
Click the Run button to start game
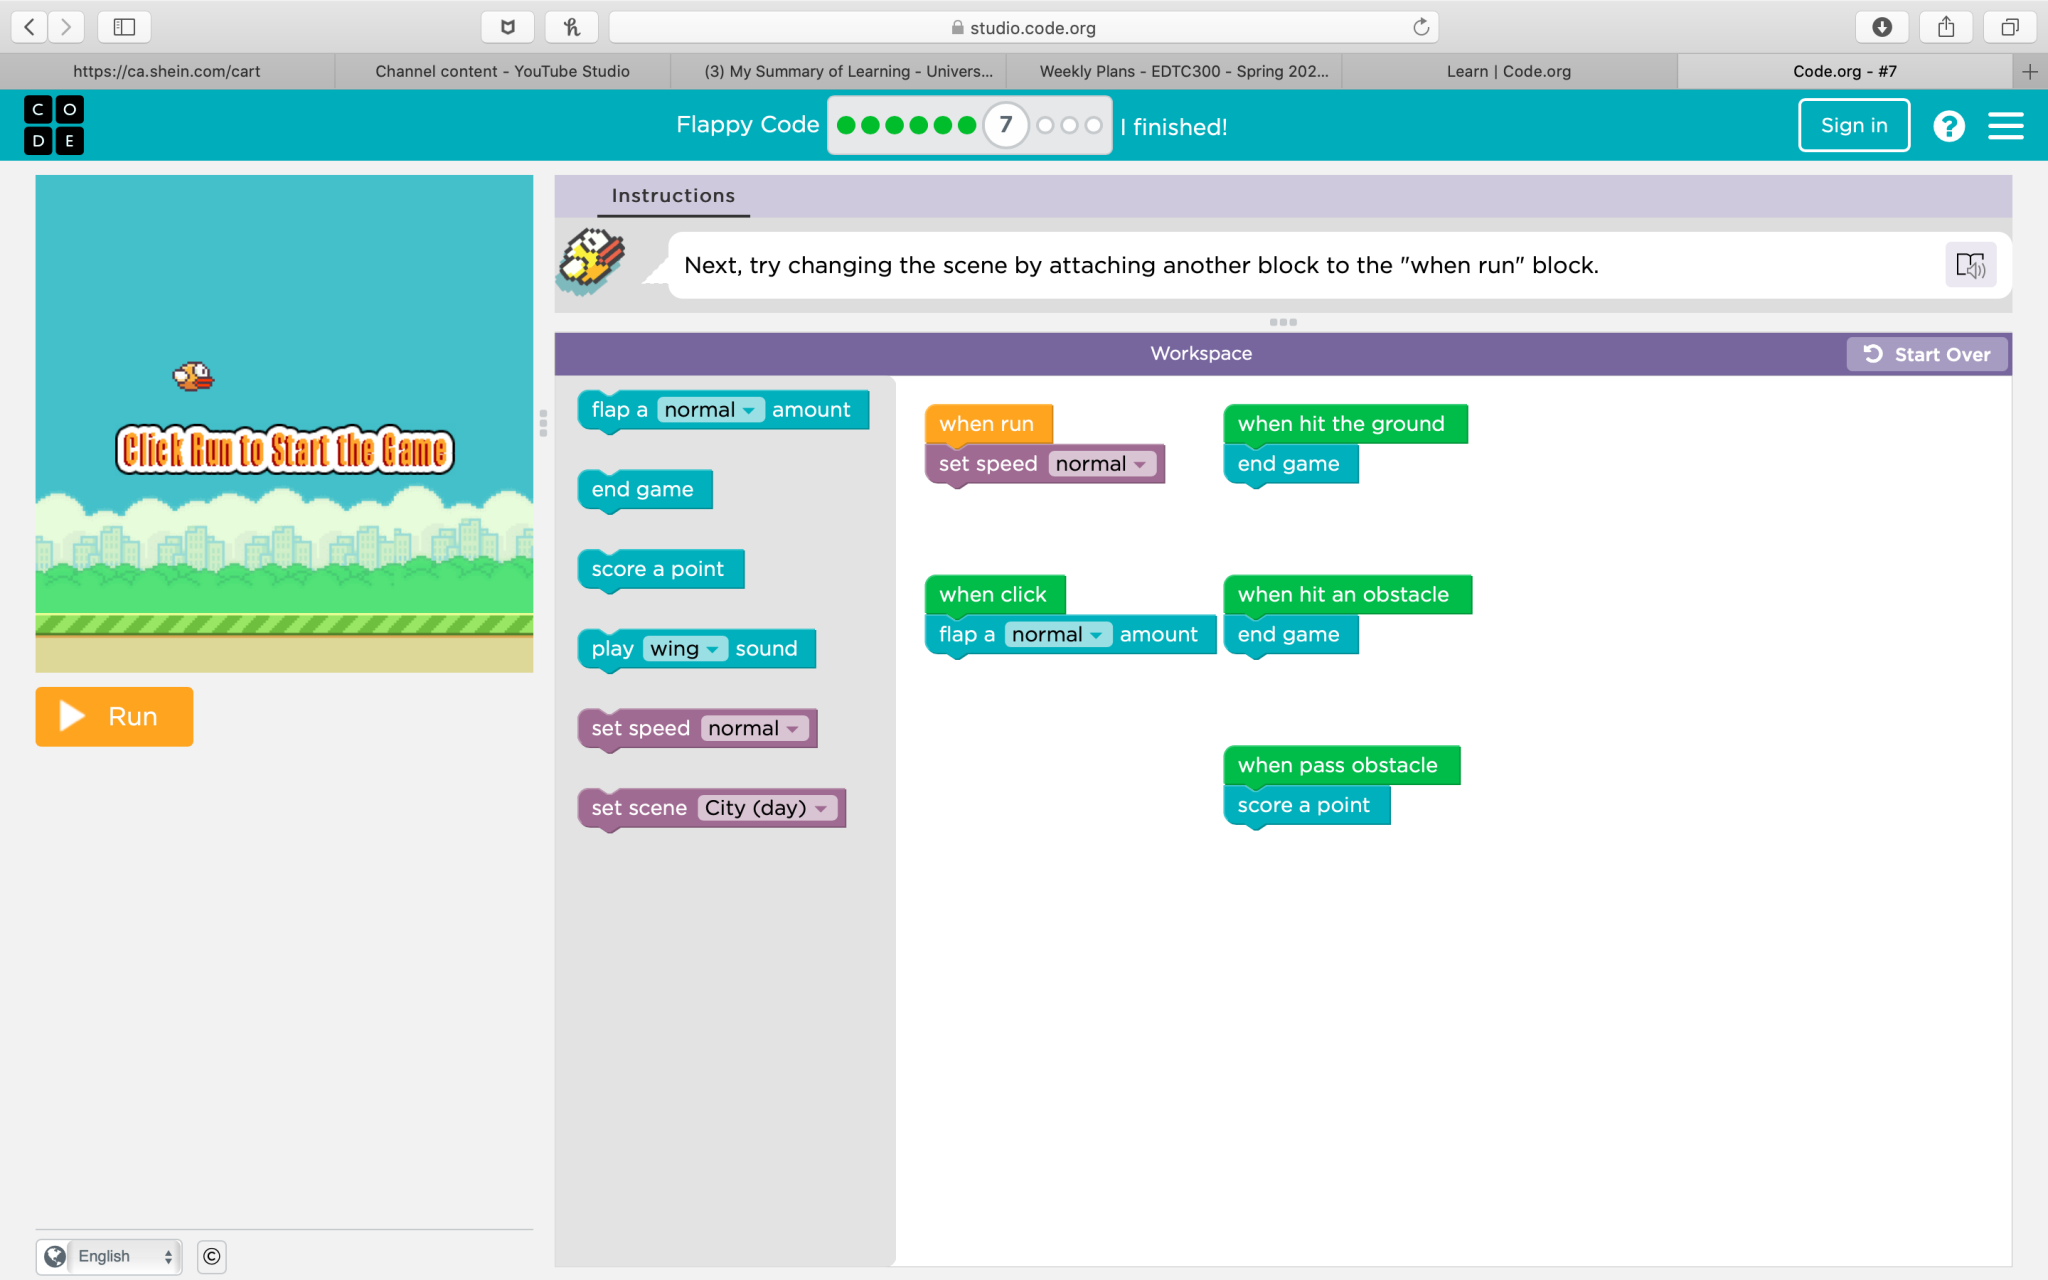tap(114, 715)
